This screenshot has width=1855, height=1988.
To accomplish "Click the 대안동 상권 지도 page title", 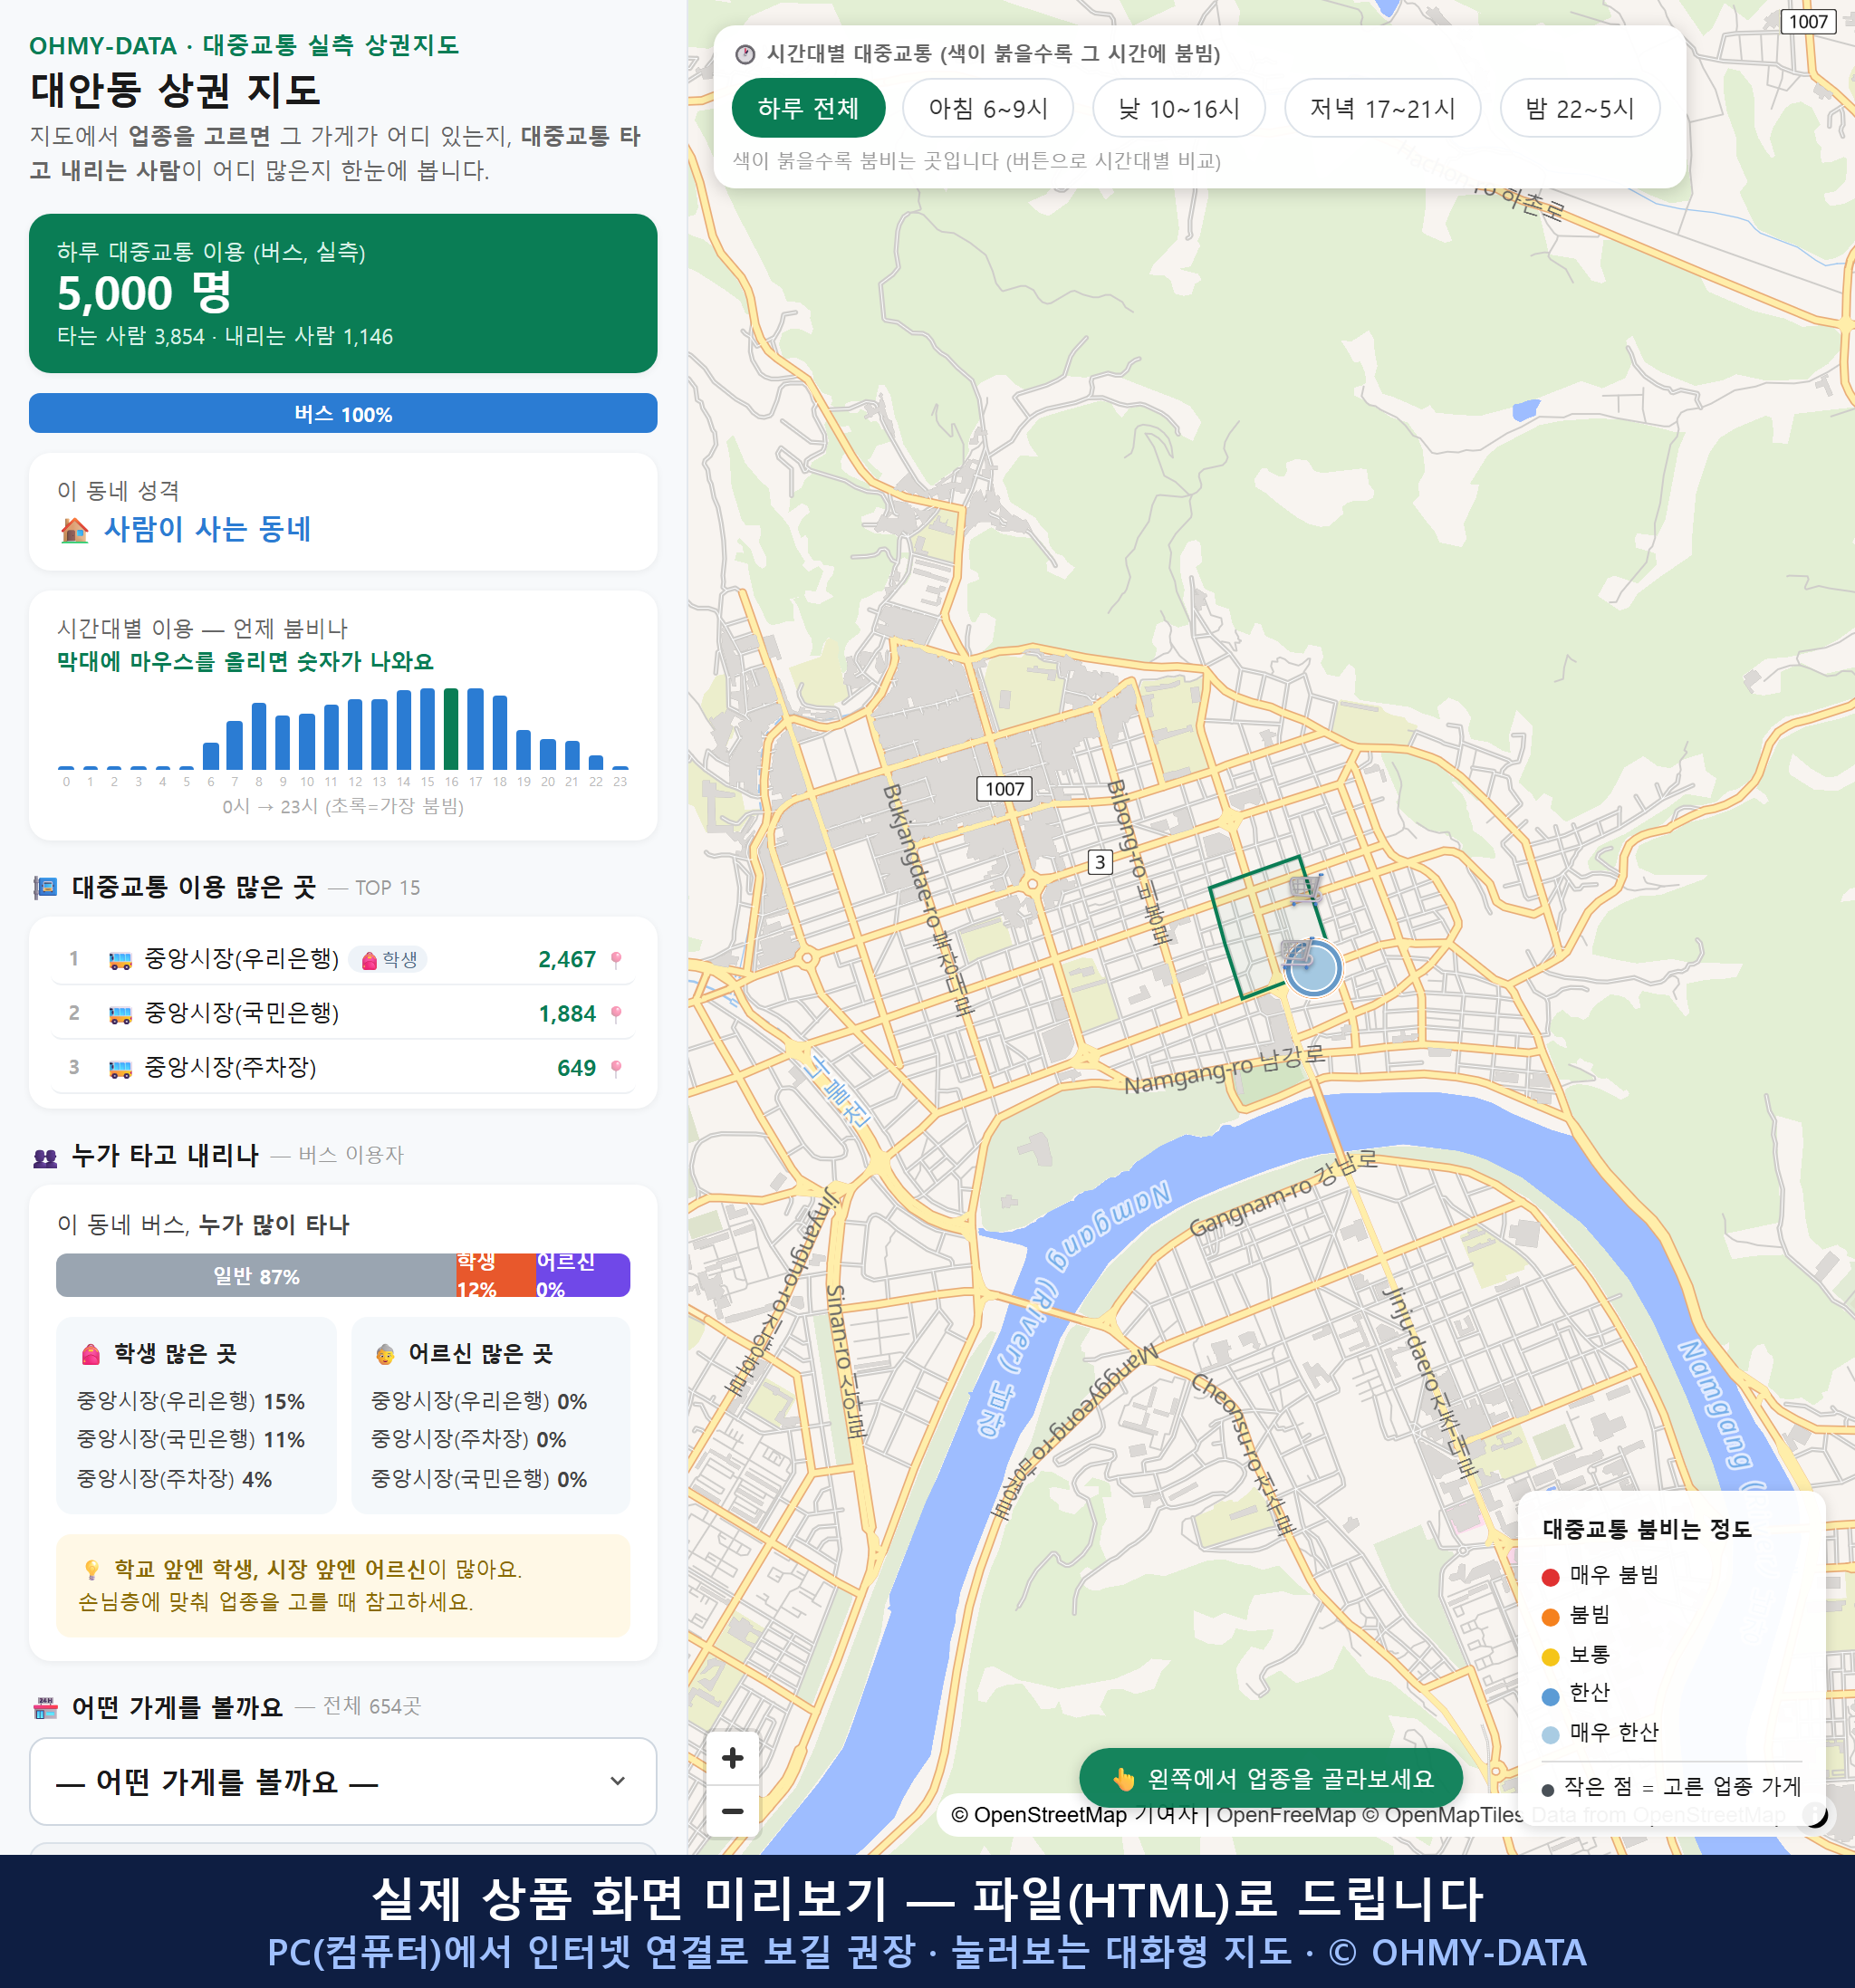I will (176, 90).
